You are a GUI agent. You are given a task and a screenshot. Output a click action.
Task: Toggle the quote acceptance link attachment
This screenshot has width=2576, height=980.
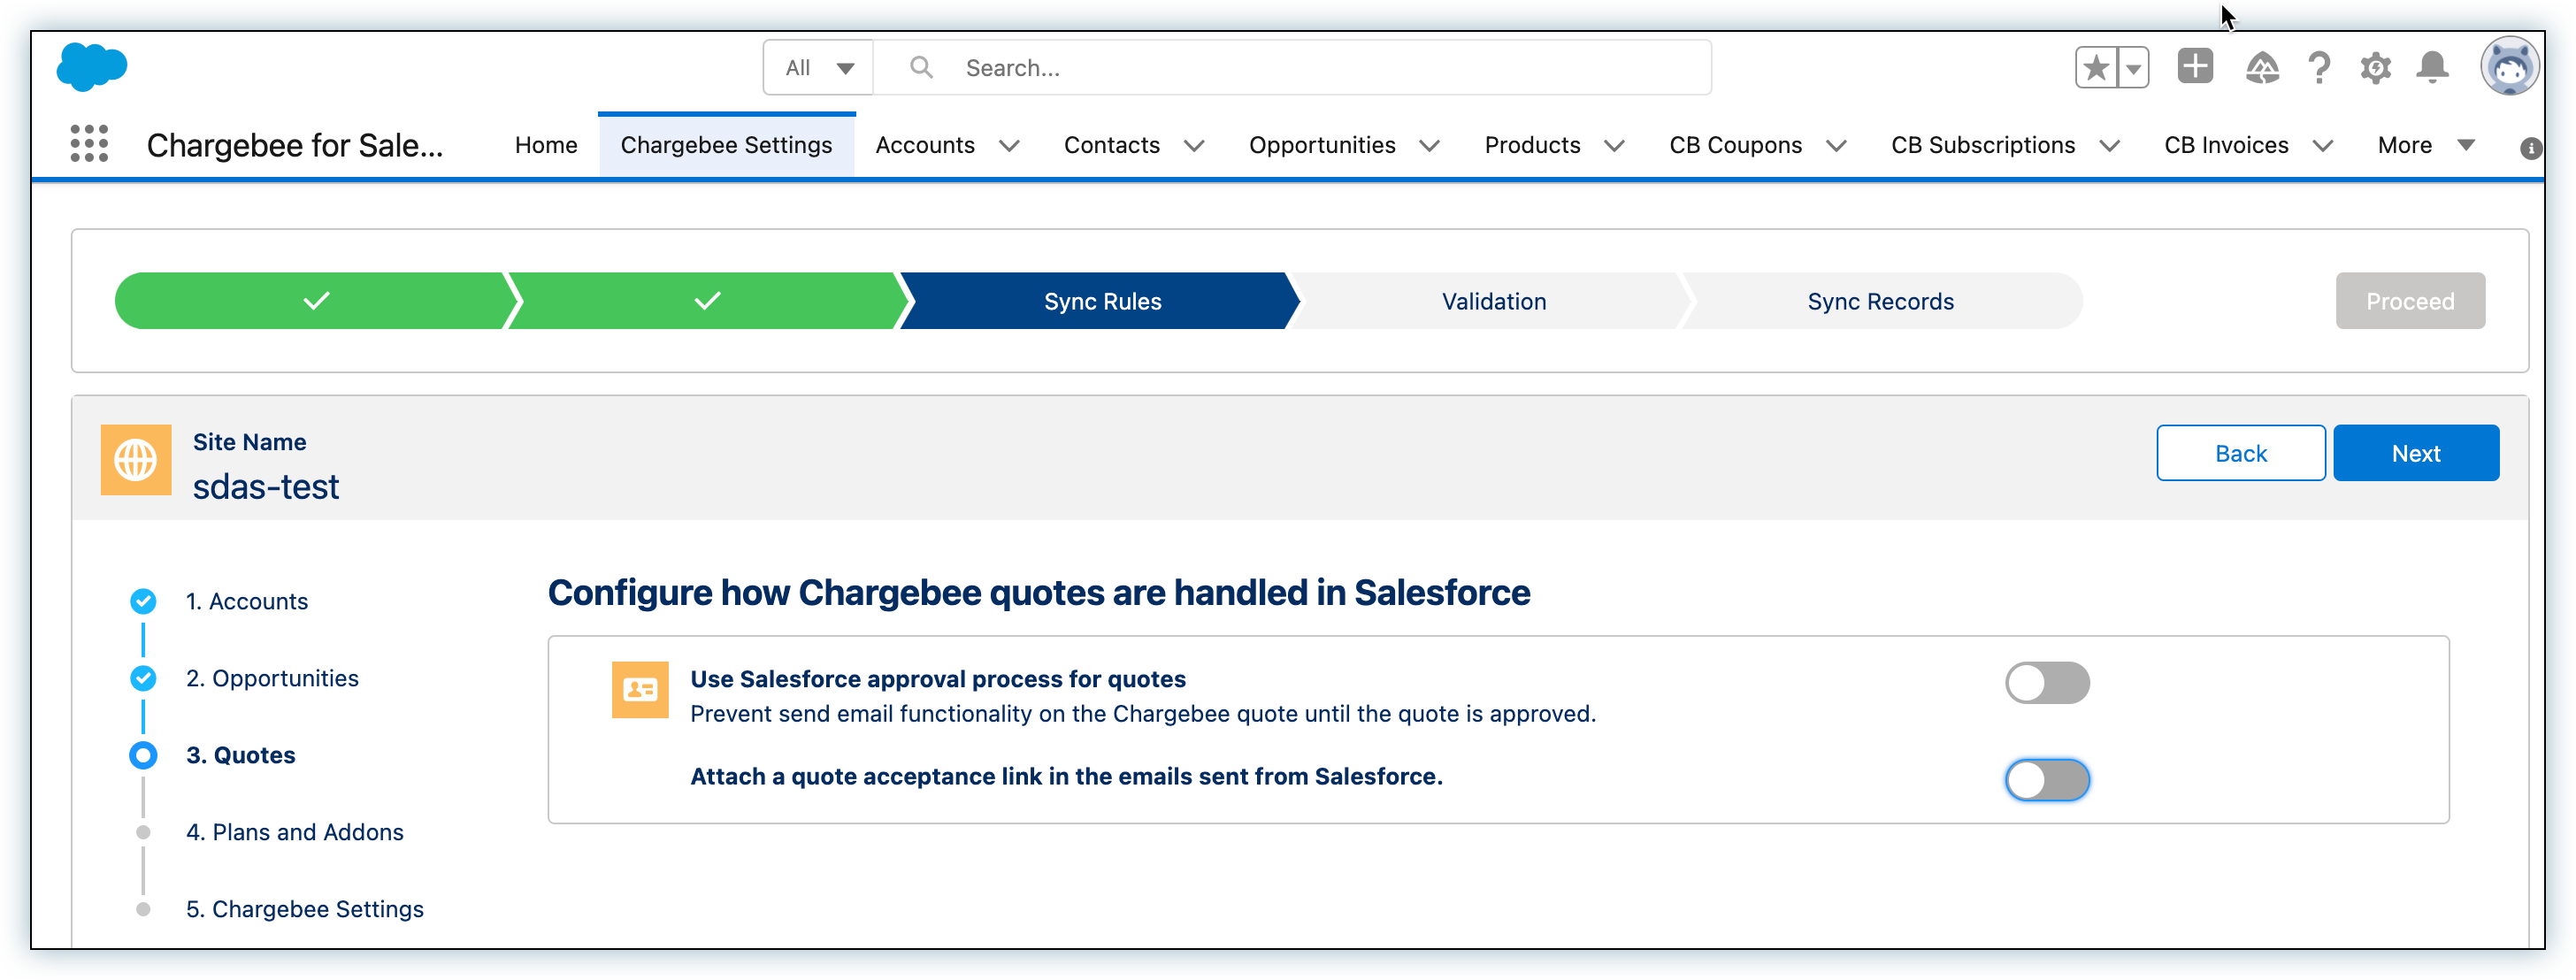pos(2046,780)
